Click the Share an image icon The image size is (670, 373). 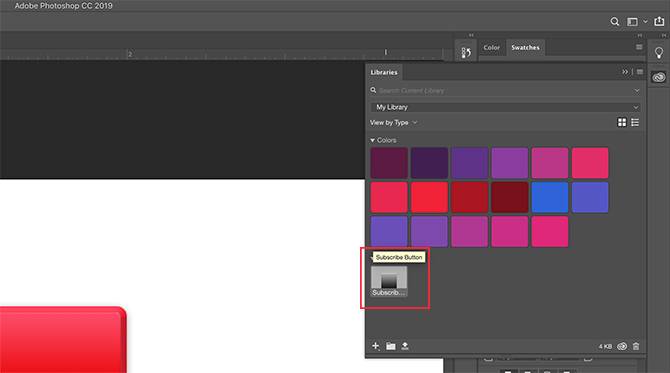[x=659, y=21]
